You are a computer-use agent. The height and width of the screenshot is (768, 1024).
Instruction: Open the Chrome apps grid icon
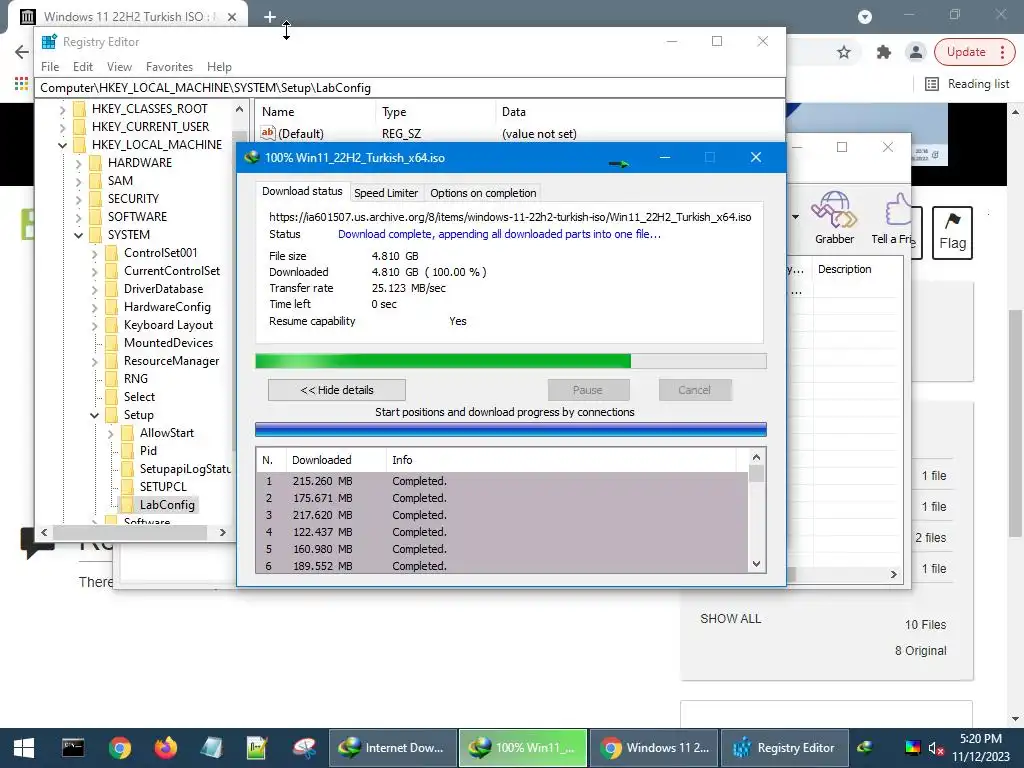(x=22, y=84)
